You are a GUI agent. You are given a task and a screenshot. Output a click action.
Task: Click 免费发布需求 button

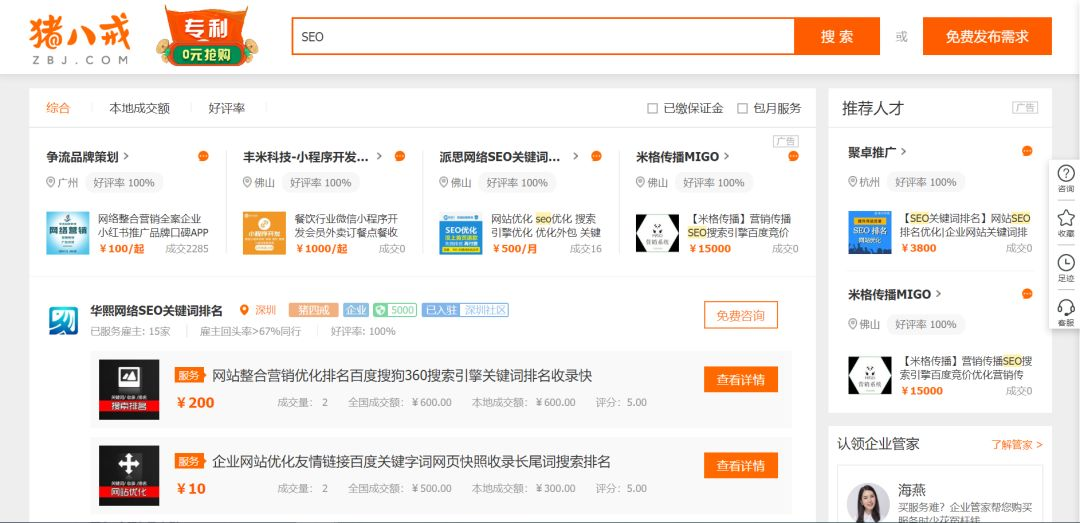tap(987, 37)
